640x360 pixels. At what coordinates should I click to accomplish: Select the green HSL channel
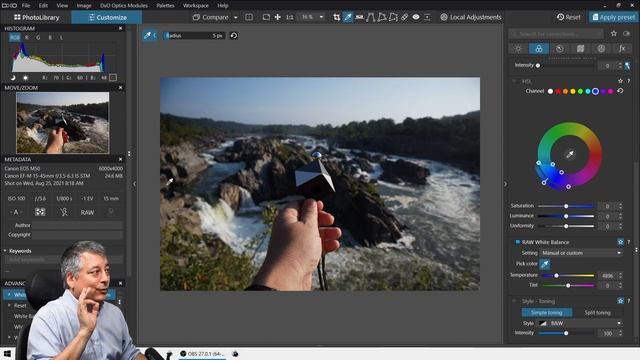580,91
